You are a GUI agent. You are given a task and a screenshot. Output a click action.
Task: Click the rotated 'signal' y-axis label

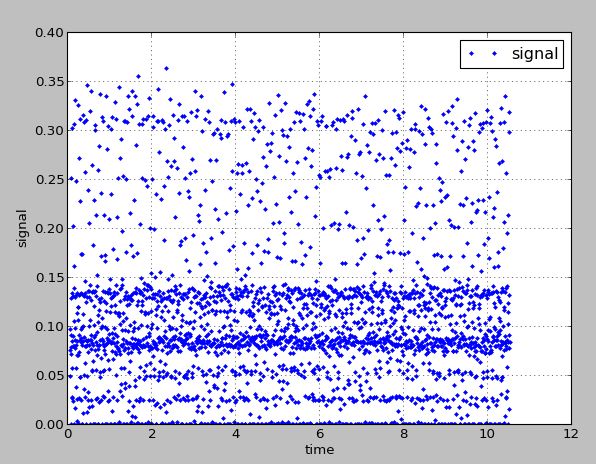click(x=22, y=228)
